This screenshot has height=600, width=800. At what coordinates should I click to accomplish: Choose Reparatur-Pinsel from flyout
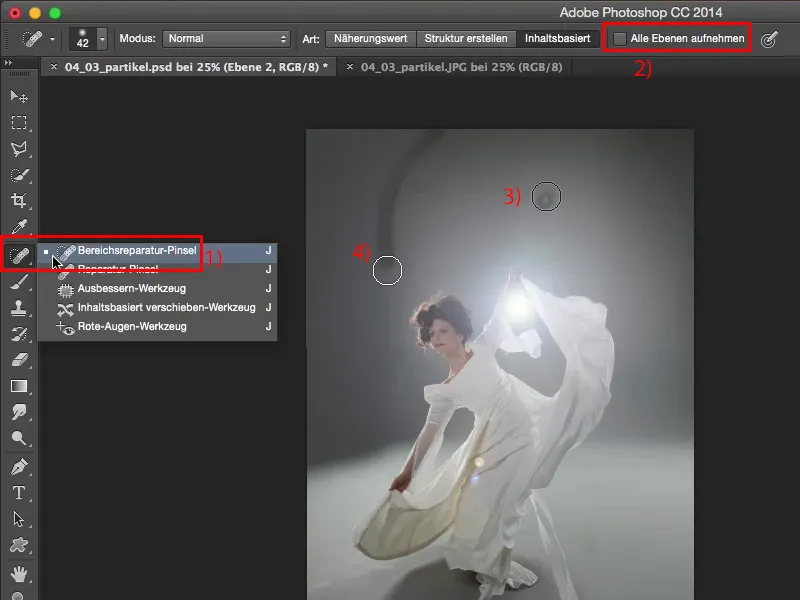click(x=158, y=269)
